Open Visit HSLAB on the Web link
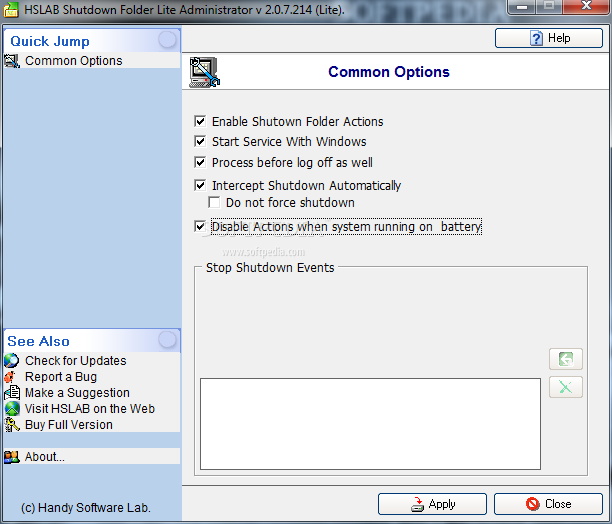 pyautogui.click(x=90, y=409)
